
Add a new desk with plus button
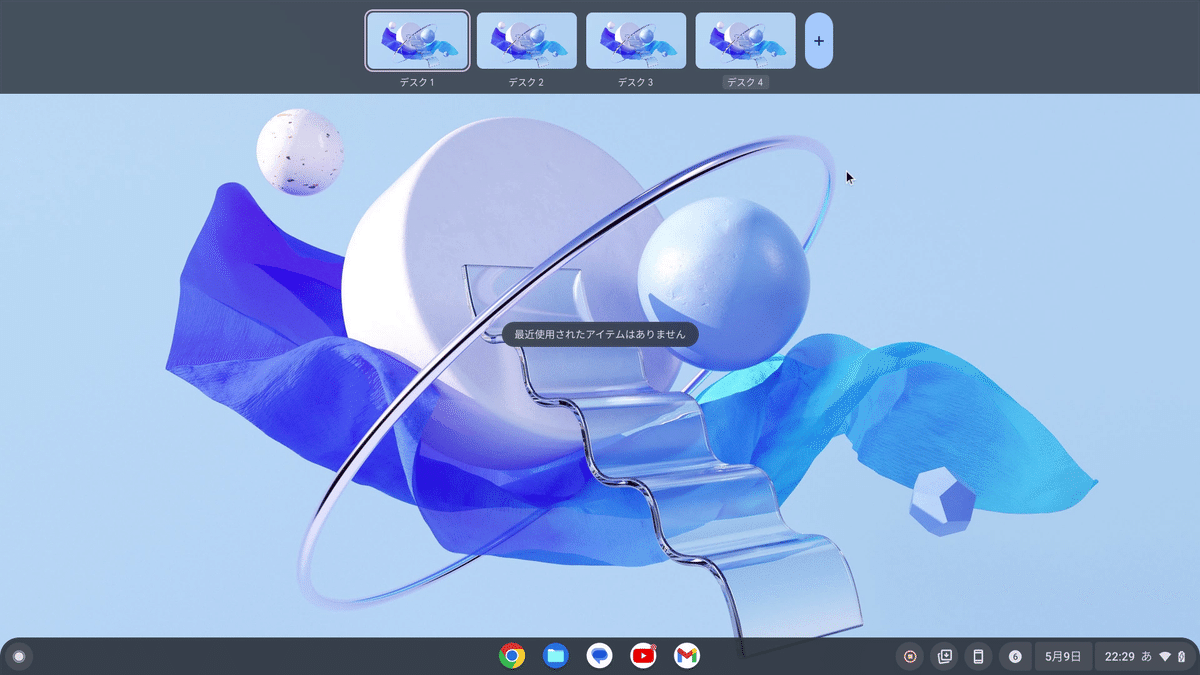(819, 41)
